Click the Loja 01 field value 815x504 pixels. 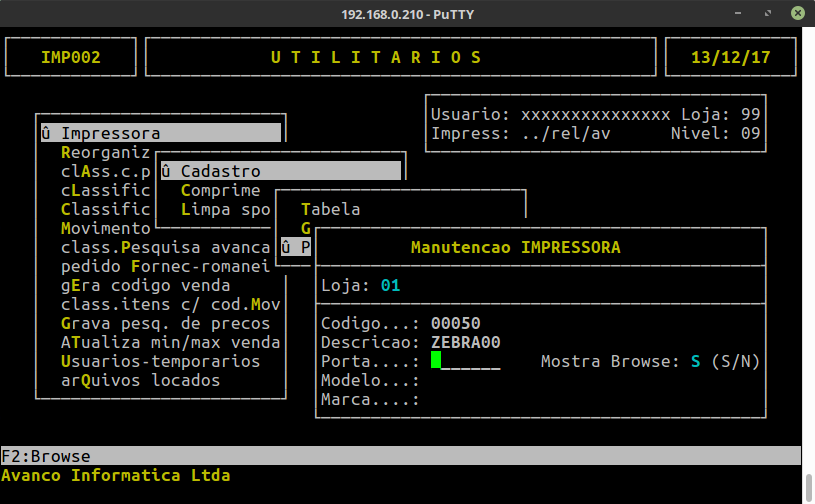390,286
